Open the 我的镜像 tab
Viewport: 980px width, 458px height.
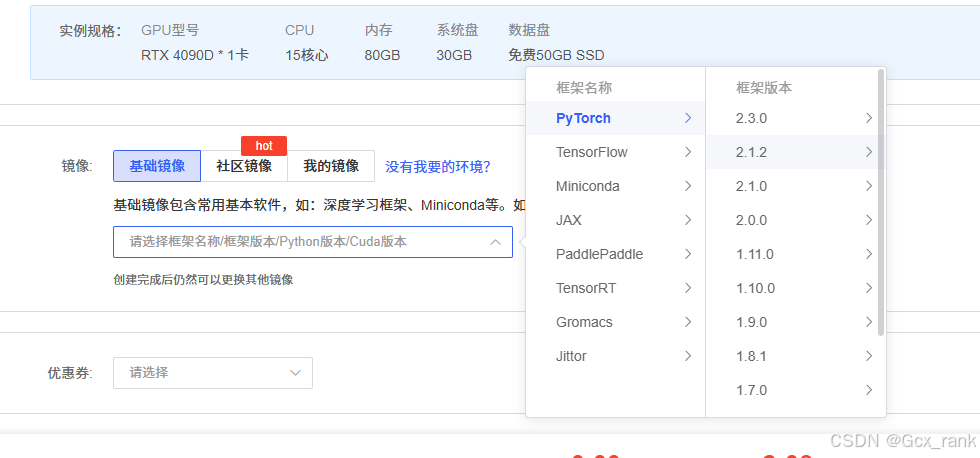pyautogui.click(x=331, y=166)
